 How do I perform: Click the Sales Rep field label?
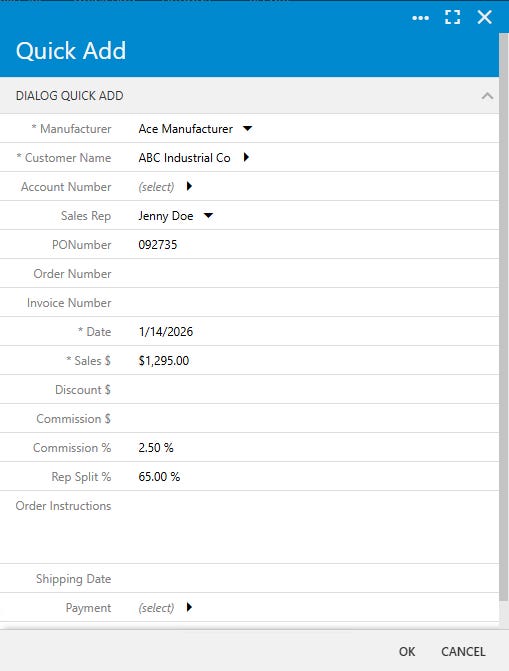[86, 216]
